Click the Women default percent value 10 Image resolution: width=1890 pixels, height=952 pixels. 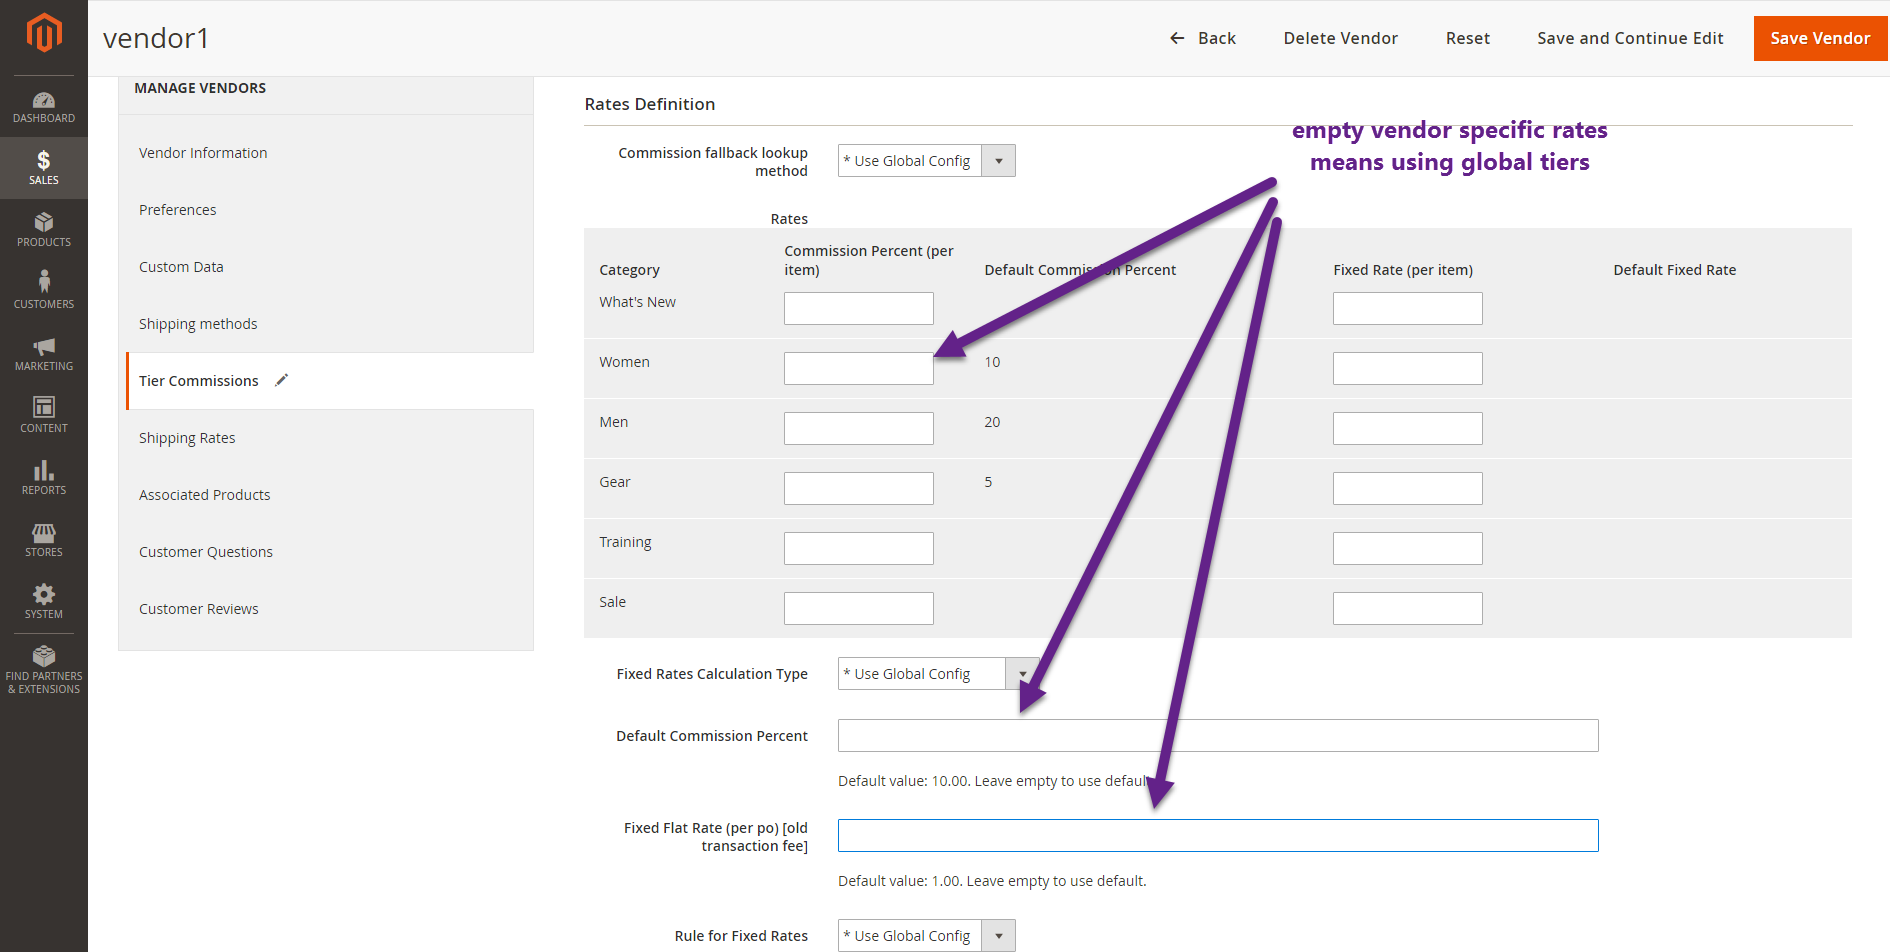point(992,362)
